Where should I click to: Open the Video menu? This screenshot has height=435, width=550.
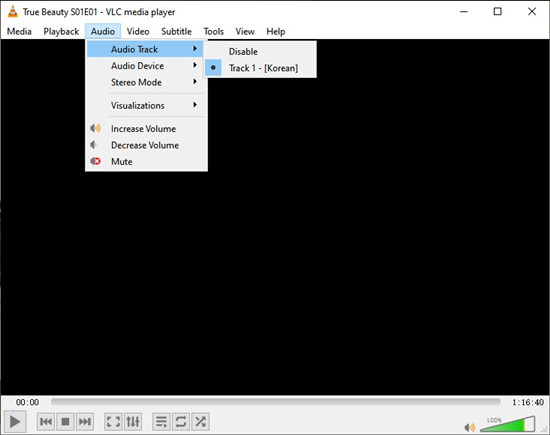click(138, 31)
